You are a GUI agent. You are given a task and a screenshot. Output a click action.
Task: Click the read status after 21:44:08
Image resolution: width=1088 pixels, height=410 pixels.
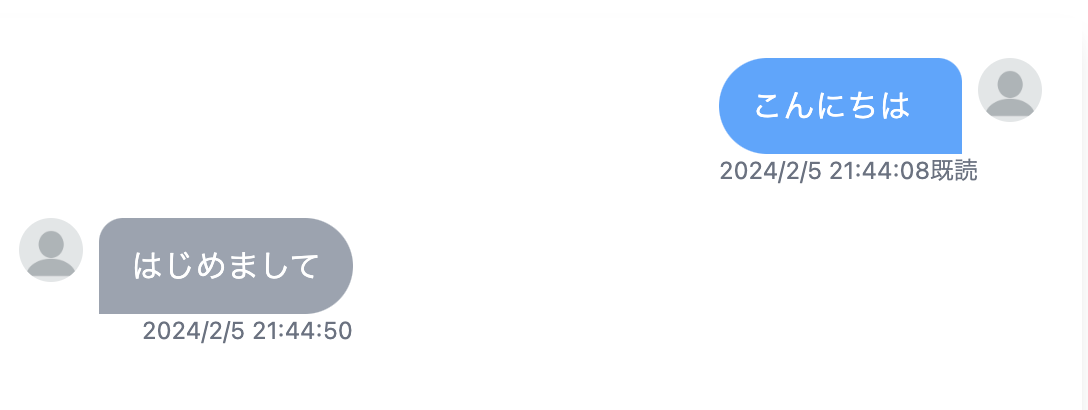[954, 171]
